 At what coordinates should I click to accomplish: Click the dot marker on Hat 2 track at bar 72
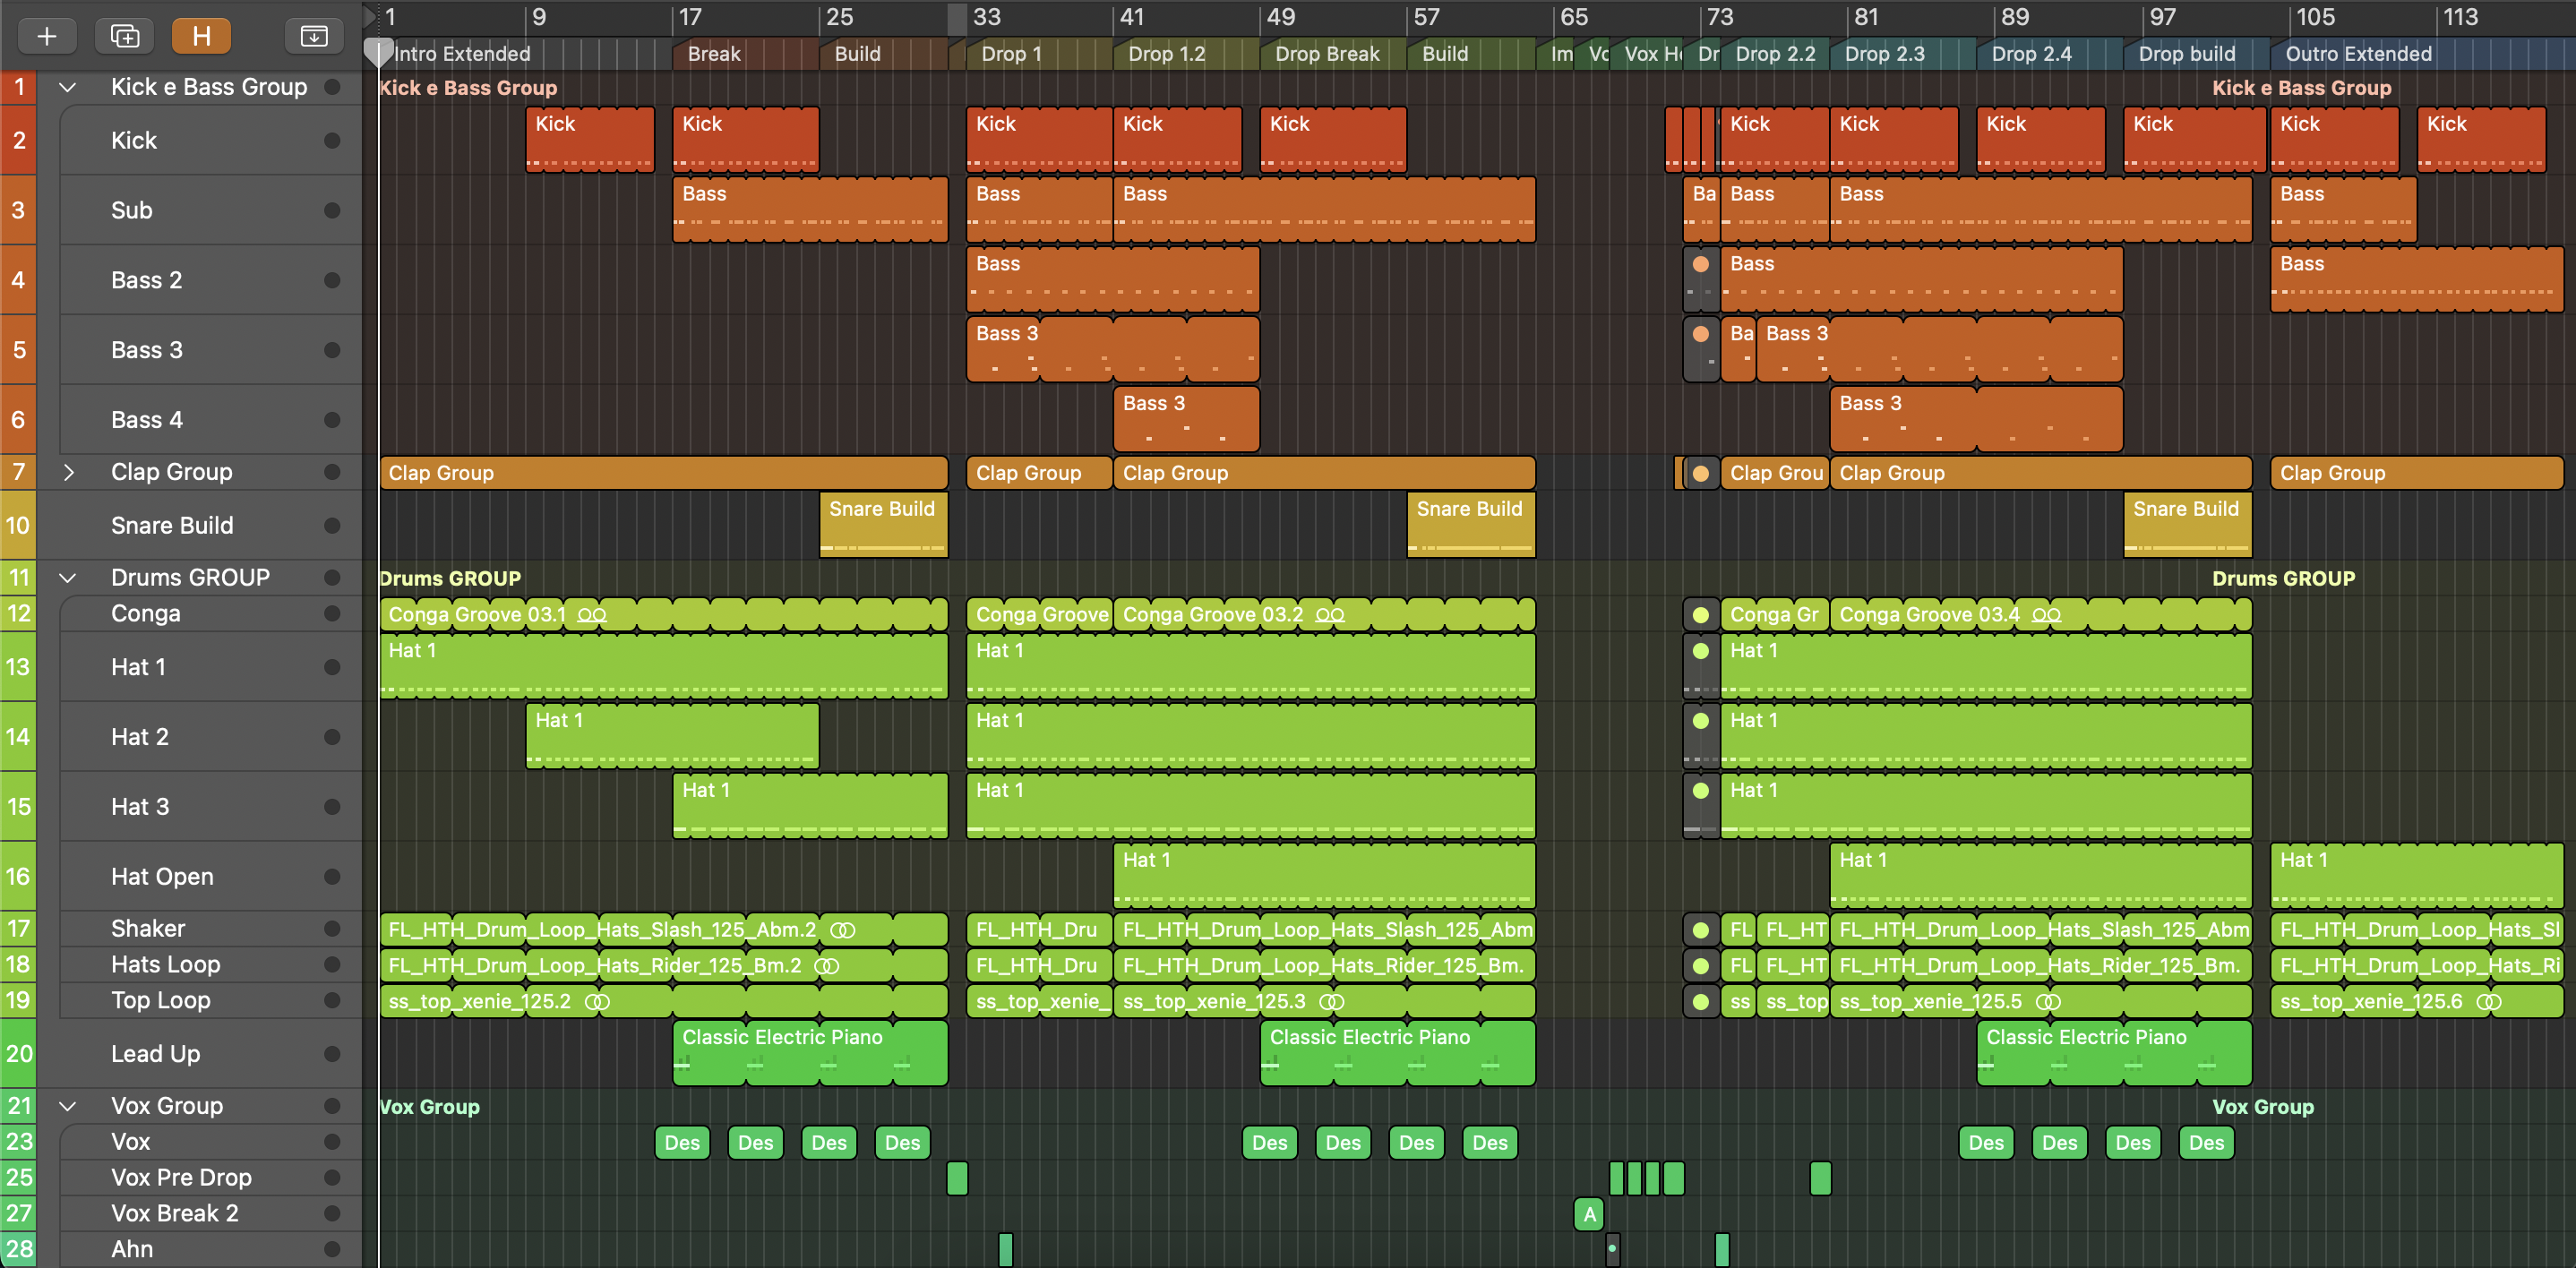tap(1701, 720)
